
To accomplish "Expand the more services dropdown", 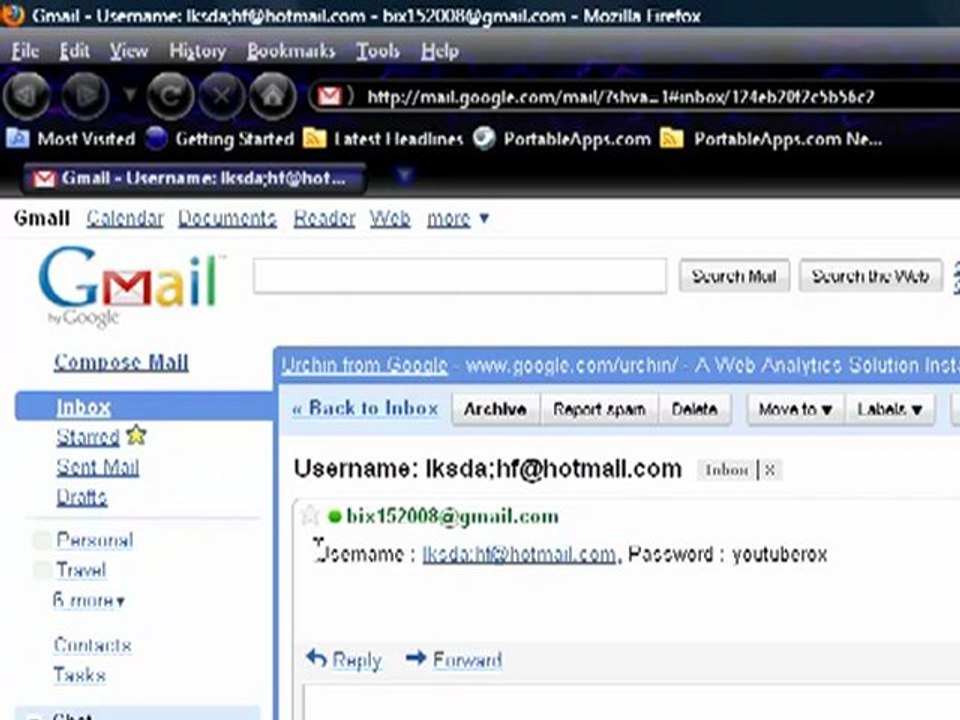I will click(x=457, y=218).
